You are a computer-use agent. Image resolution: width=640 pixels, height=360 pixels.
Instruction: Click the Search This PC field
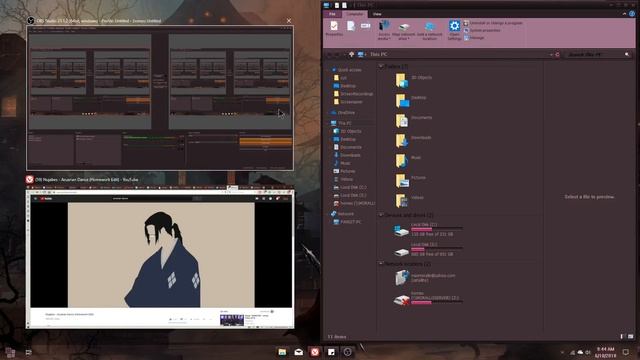click(x=598, y=54)
